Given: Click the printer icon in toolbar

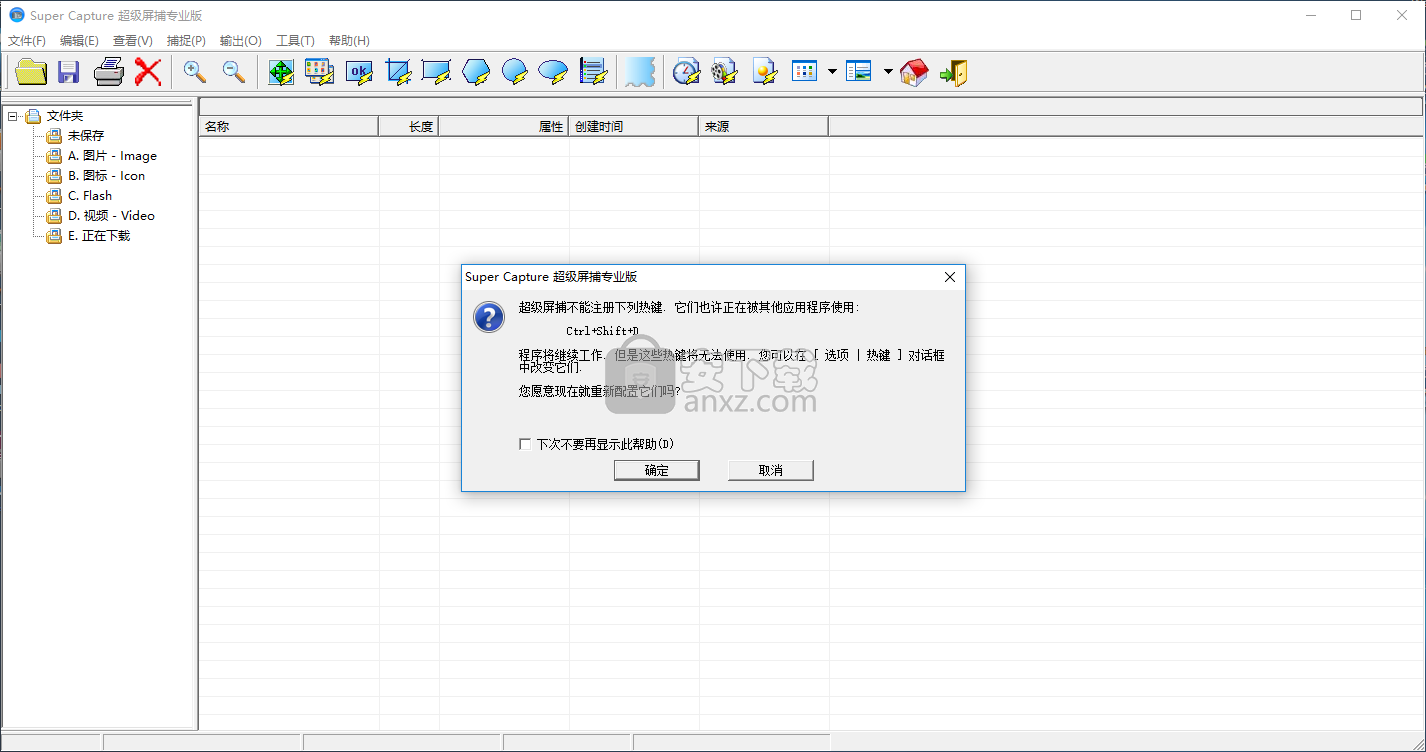Looking at the screenshot, I should pyautogui.click(x=109, y=72).
